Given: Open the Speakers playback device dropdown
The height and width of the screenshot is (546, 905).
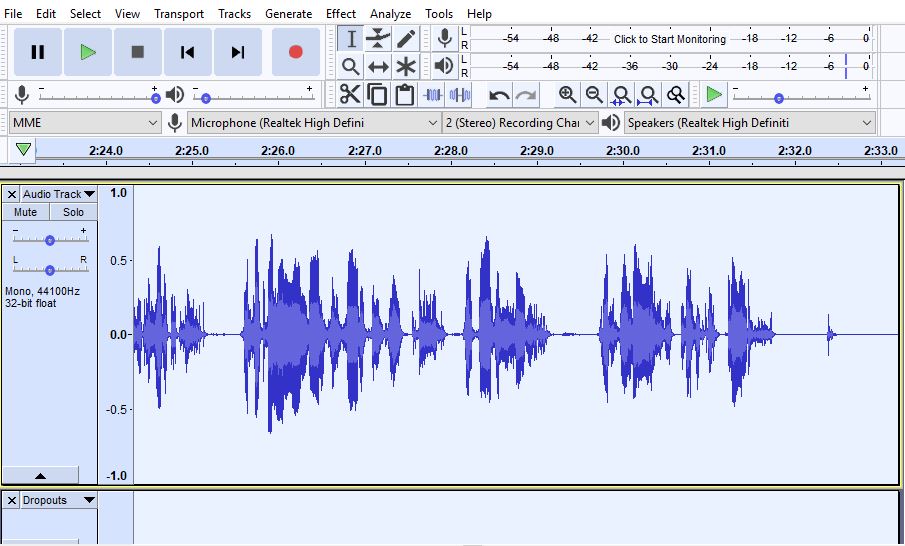Looking at the screenshot, I should click(x=749, y=122).
